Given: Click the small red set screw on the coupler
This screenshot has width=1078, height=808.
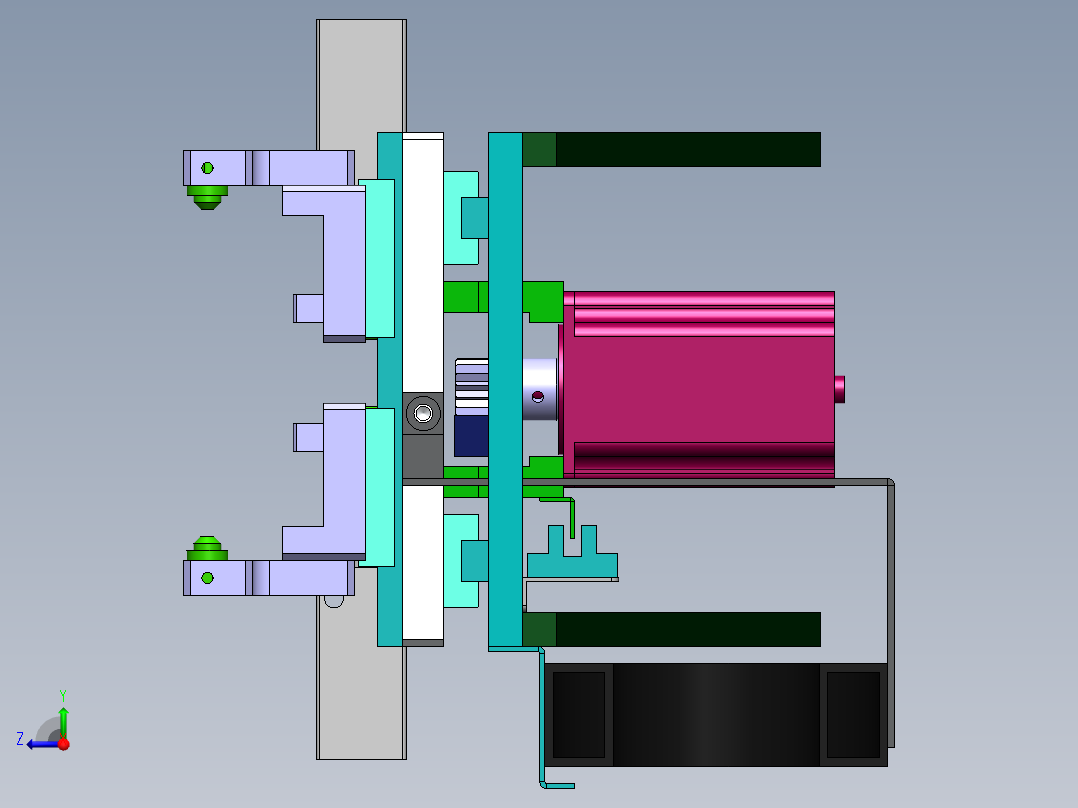Looking at the screenshot, I should coord(537,396).
